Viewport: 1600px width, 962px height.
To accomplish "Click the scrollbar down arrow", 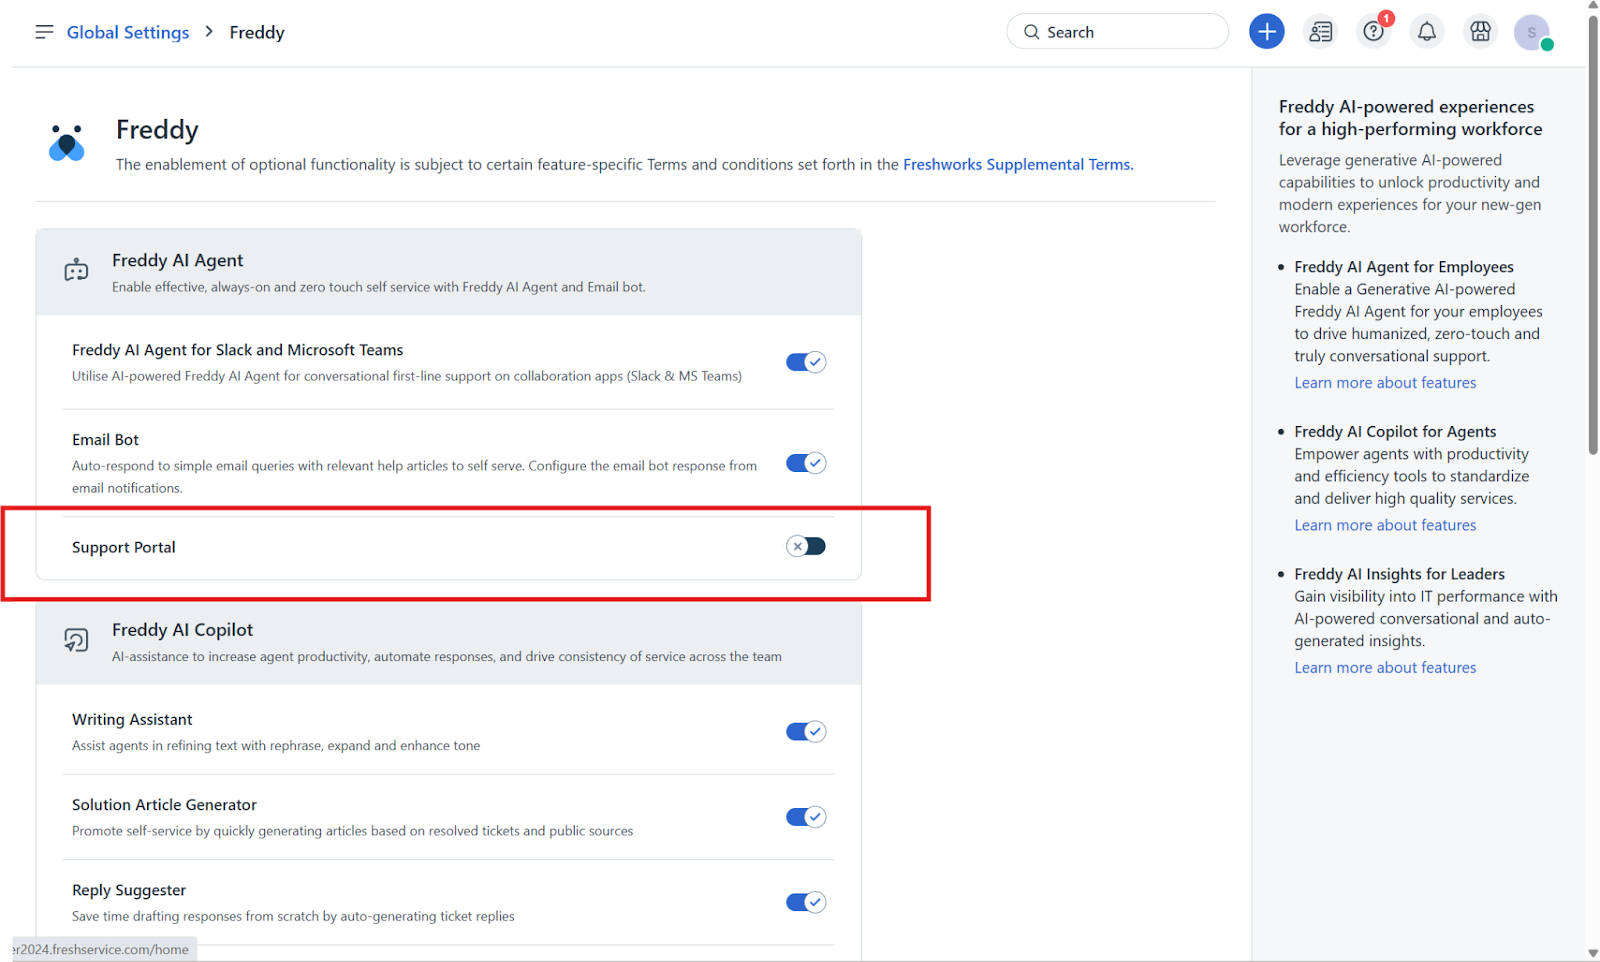I will click(1593, 954).
